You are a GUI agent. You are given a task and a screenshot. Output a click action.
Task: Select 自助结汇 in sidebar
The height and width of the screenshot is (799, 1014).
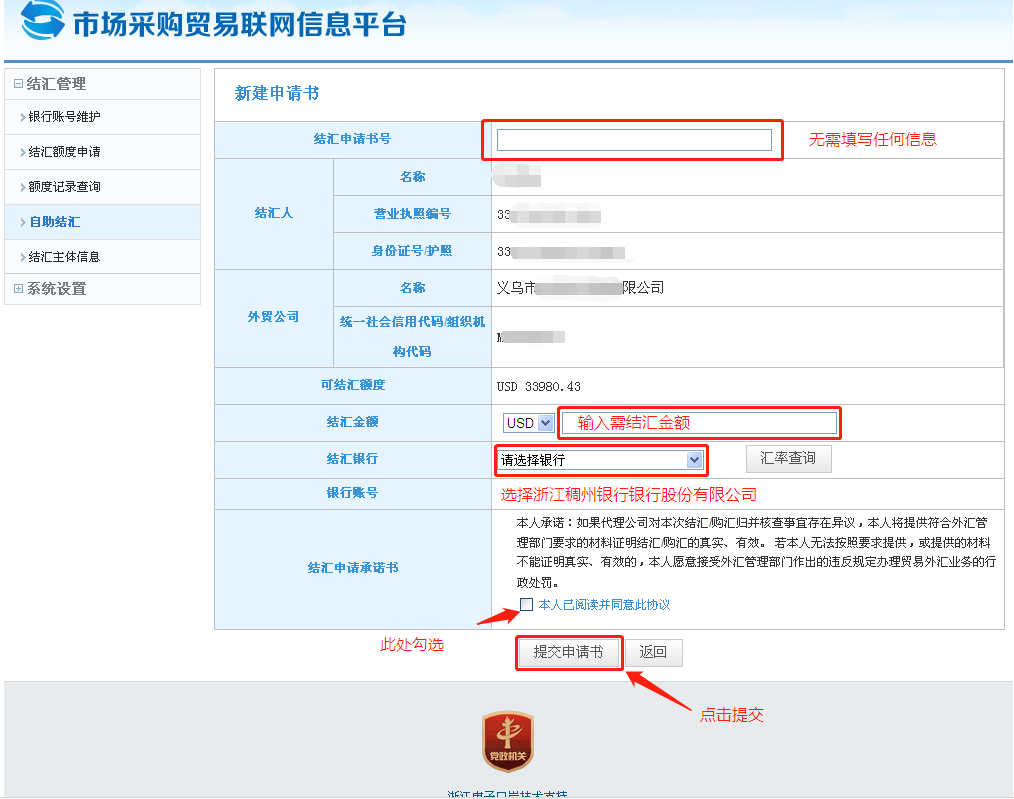54,222
